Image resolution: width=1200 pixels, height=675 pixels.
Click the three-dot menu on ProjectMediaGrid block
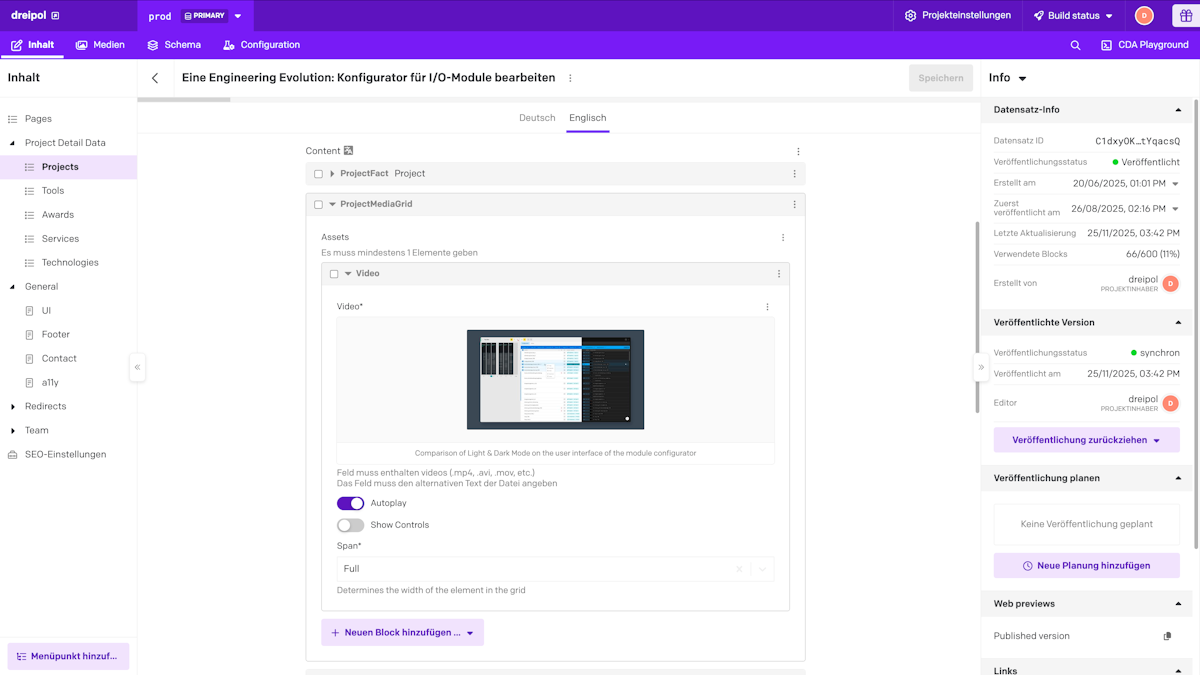pyautogui.click(x=796, y=203)
